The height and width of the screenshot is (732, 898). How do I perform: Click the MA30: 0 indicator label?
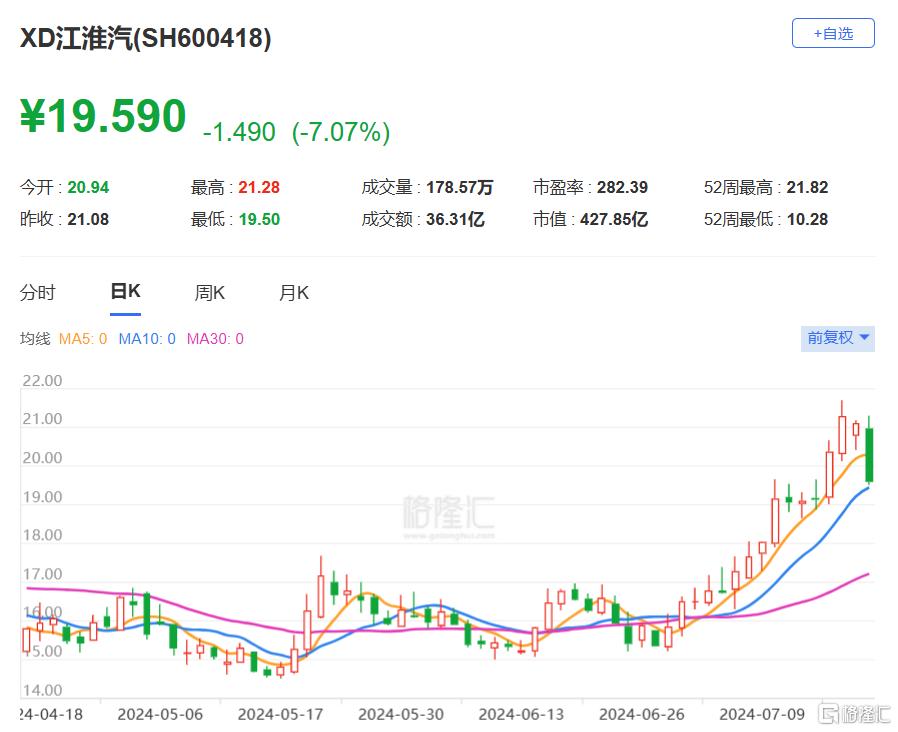(x=215, y=339)
